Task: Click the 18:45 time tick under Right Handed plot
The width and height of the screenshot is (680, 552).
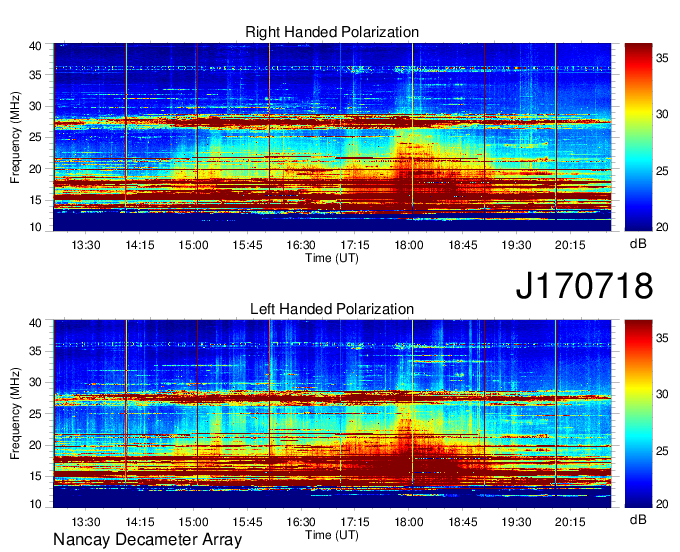Action: [x=463, y=245]
